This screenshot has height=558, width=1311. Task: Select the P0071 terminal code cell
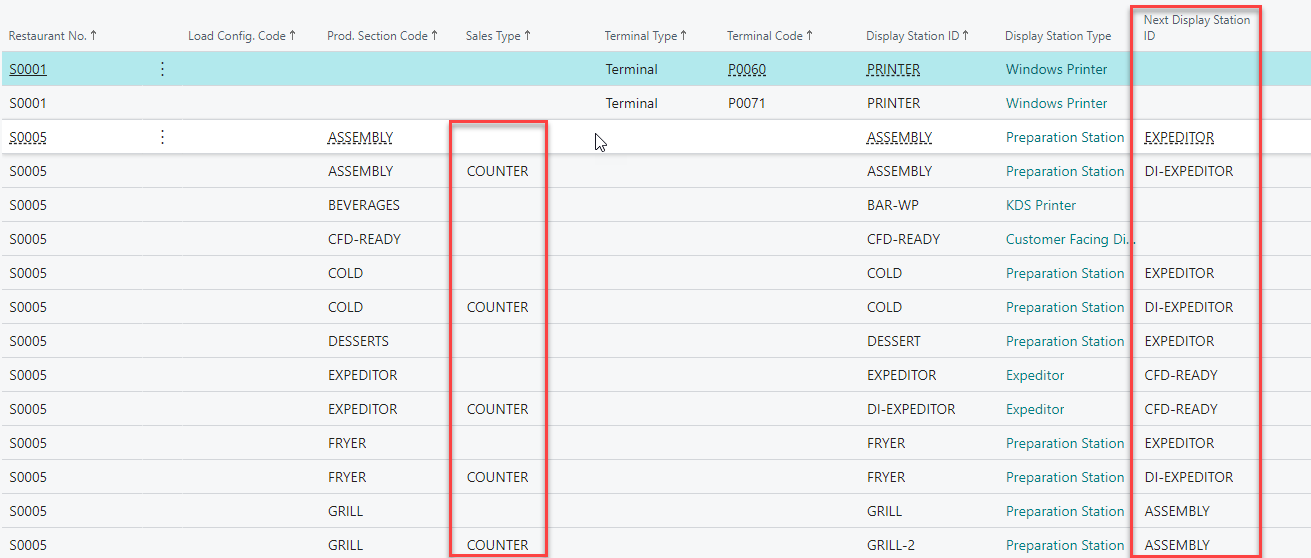746,104
